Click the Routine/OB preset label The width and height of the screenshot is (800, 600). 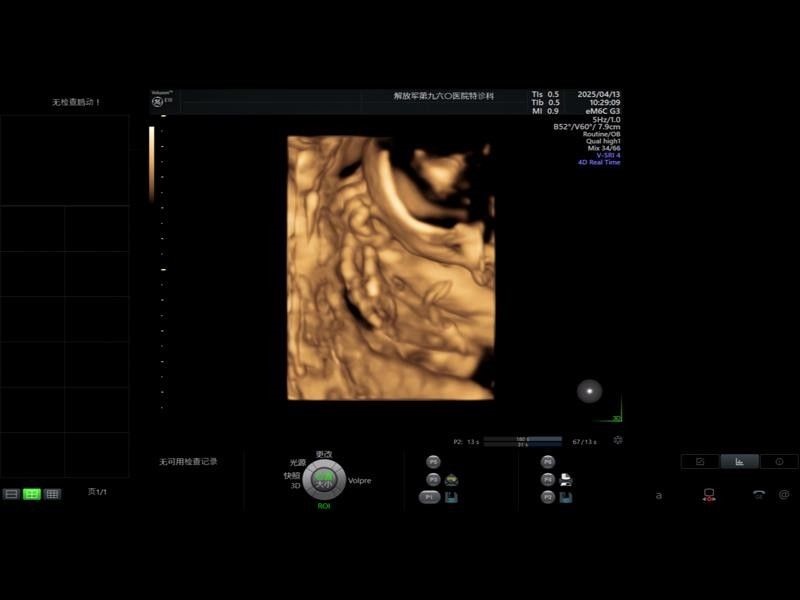click(x=602, y=134)
